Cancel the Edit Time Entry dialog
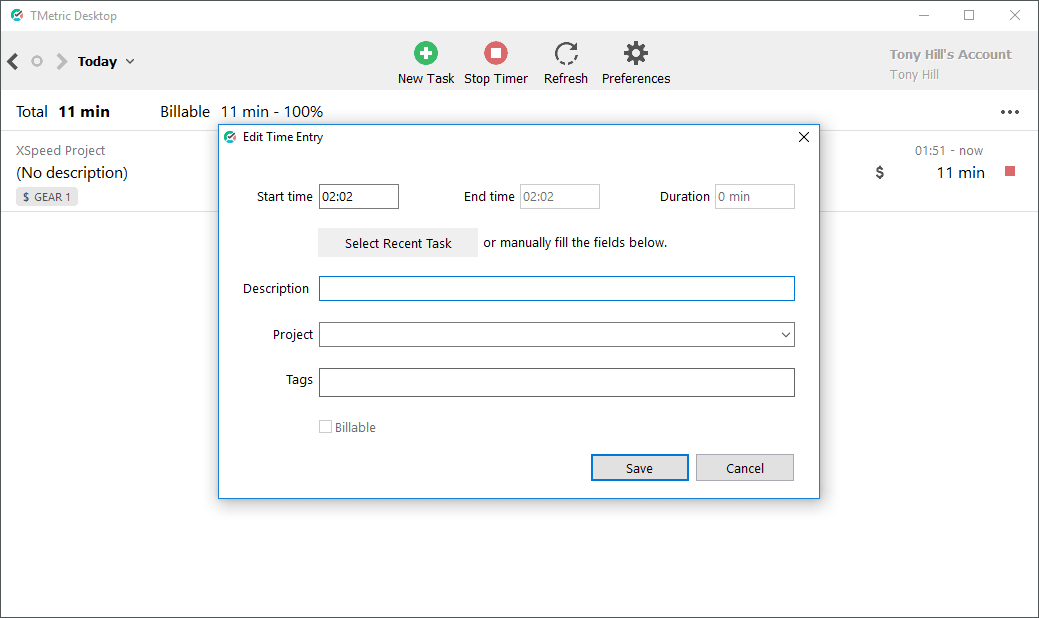The image size is (1039, 618). (x=744, y=468)
